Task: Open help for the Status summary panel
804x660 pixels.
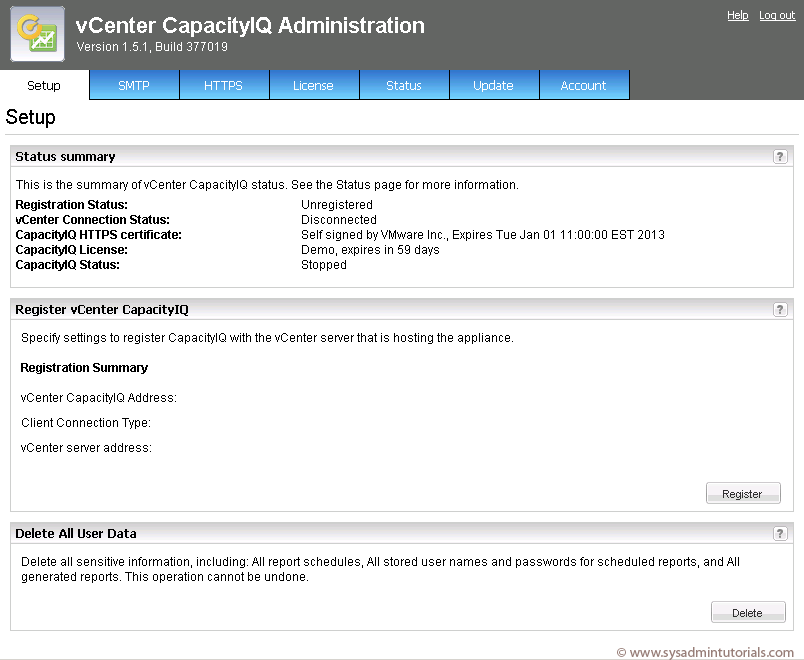Action: pos(780,156)
